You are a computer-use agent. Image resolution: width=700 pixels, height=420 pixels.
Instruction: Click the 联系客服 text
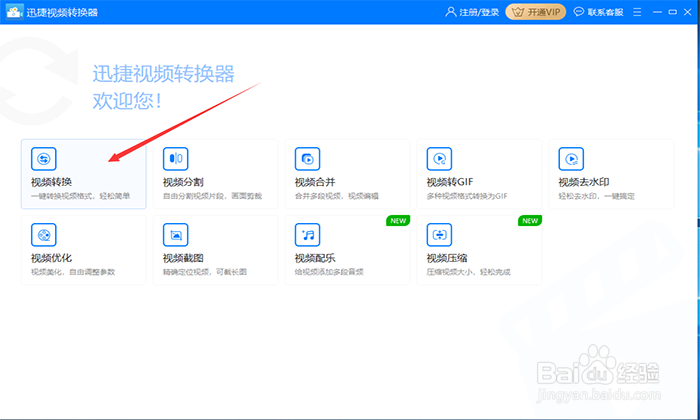pos(605,12)
